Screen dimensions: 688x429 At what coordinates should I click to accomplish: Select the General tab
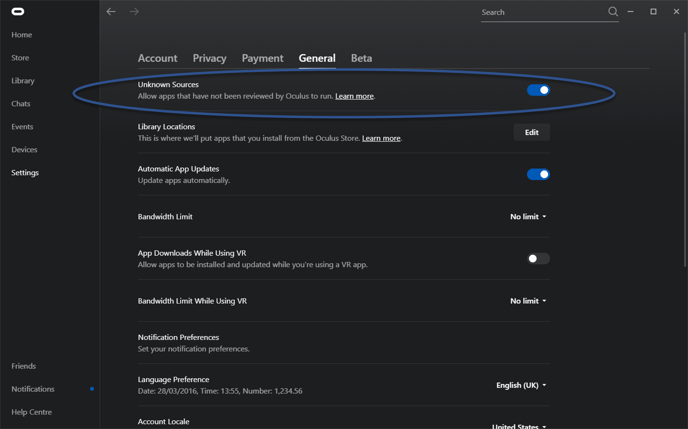tap(317, 58)
